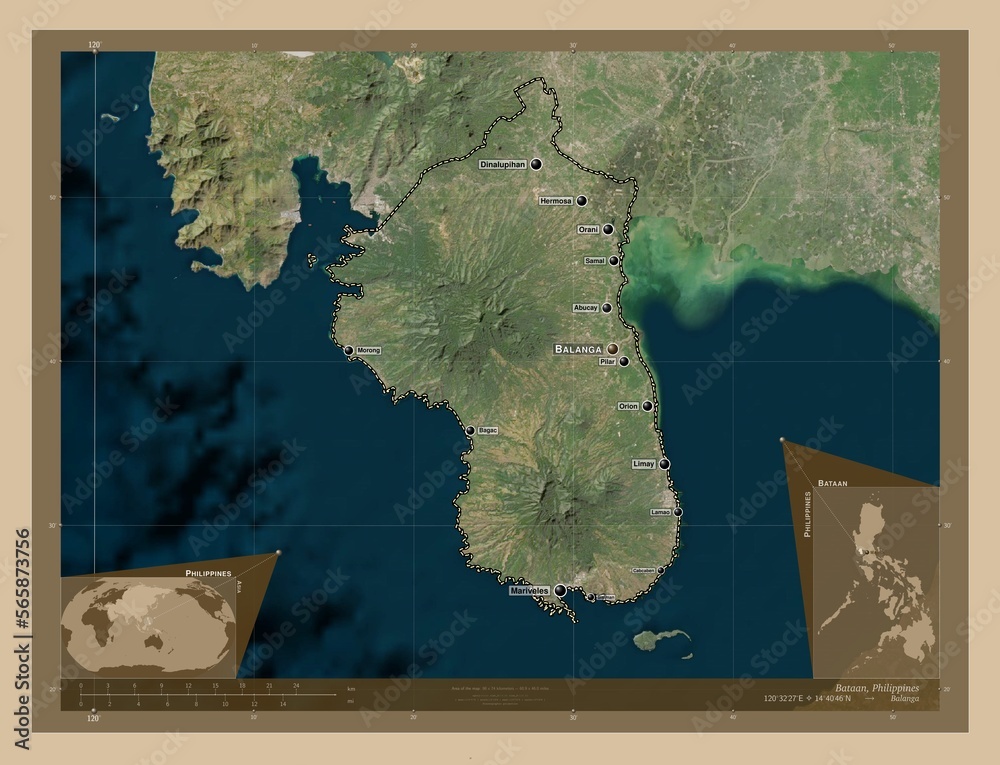This screenshot has height=765, width=1000.
Task: Click the Abucay label
Action: [585, 308]
